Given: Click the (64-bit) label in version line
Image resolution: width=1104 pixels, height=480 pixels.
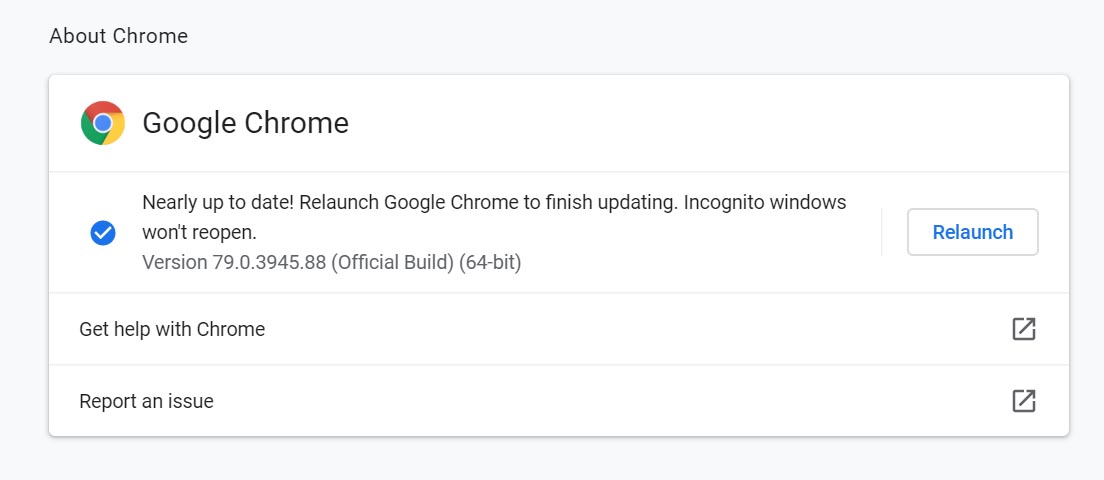Looking at the screenshot, I should pyautogui.click(x=490, y=263).
